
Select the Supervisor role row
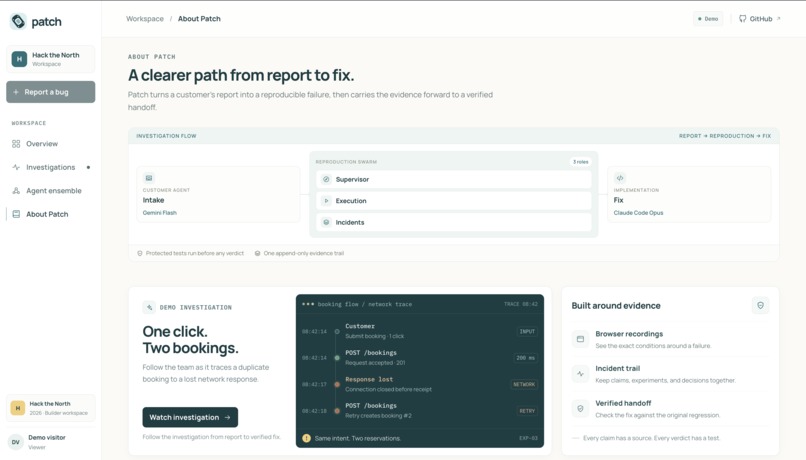(454, 179)
